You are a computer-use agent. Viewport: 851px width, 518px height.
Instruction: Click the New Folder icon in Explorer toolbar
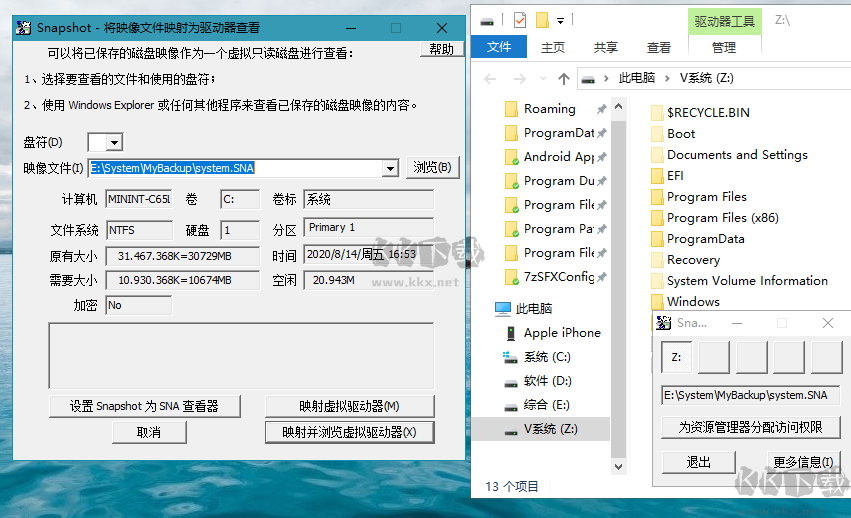(542, 20)
